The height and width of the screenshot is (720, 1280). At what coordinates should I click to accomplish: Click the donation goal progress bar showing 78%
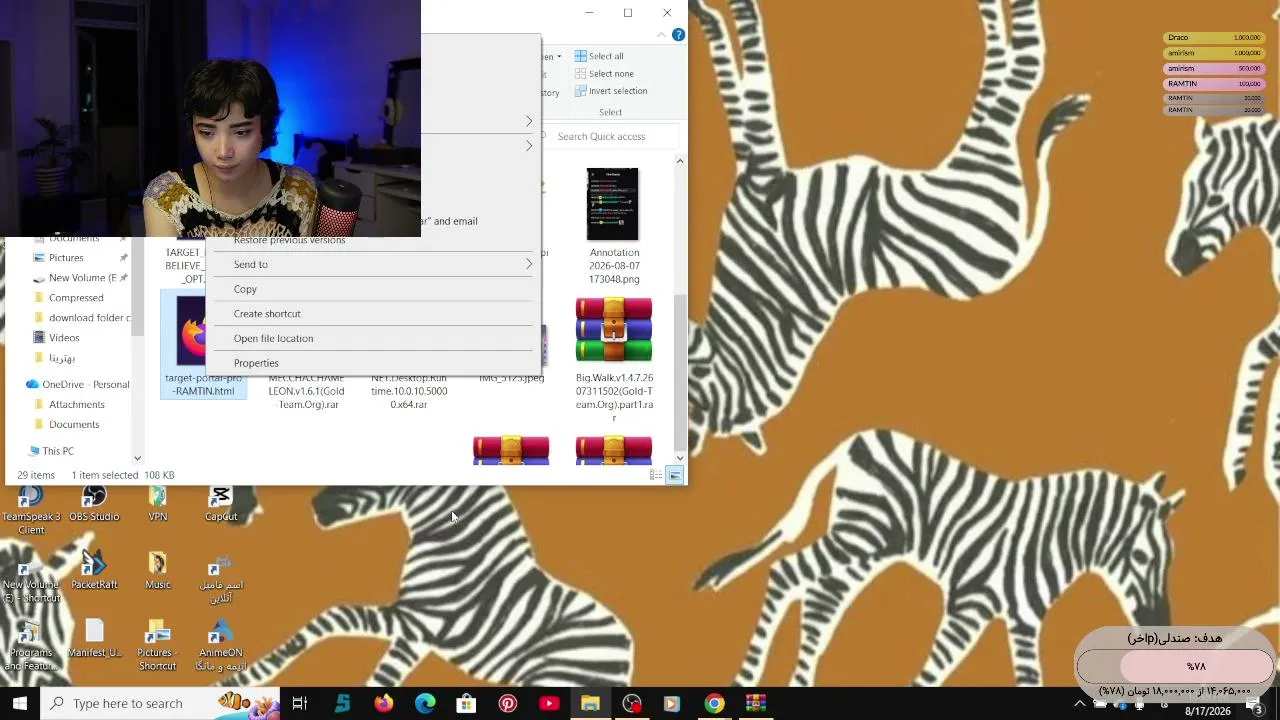coord(1176,666)
